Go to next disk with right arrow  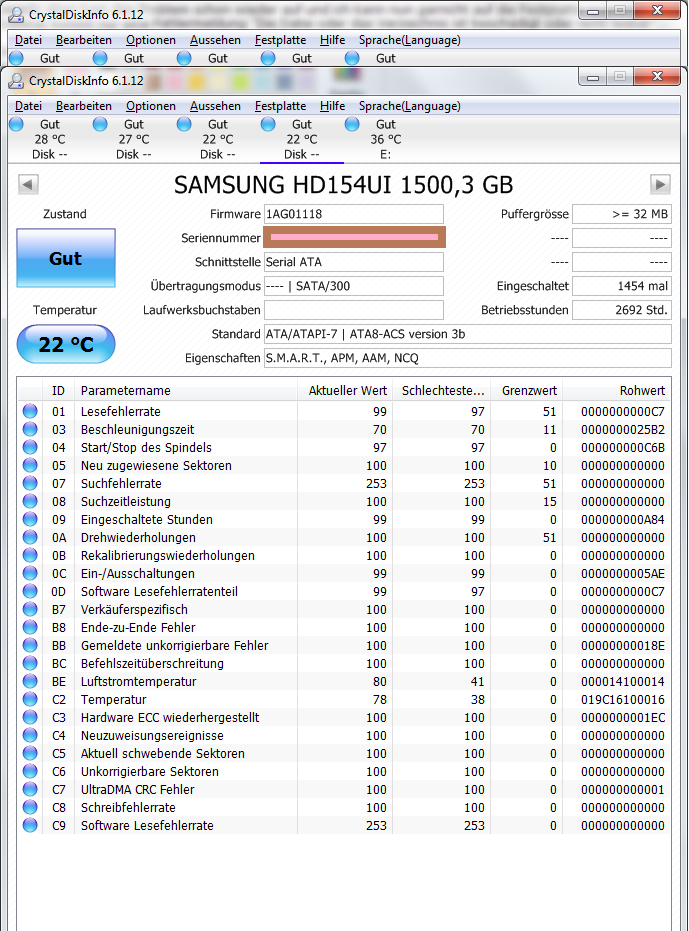click(x=660, y=184)
